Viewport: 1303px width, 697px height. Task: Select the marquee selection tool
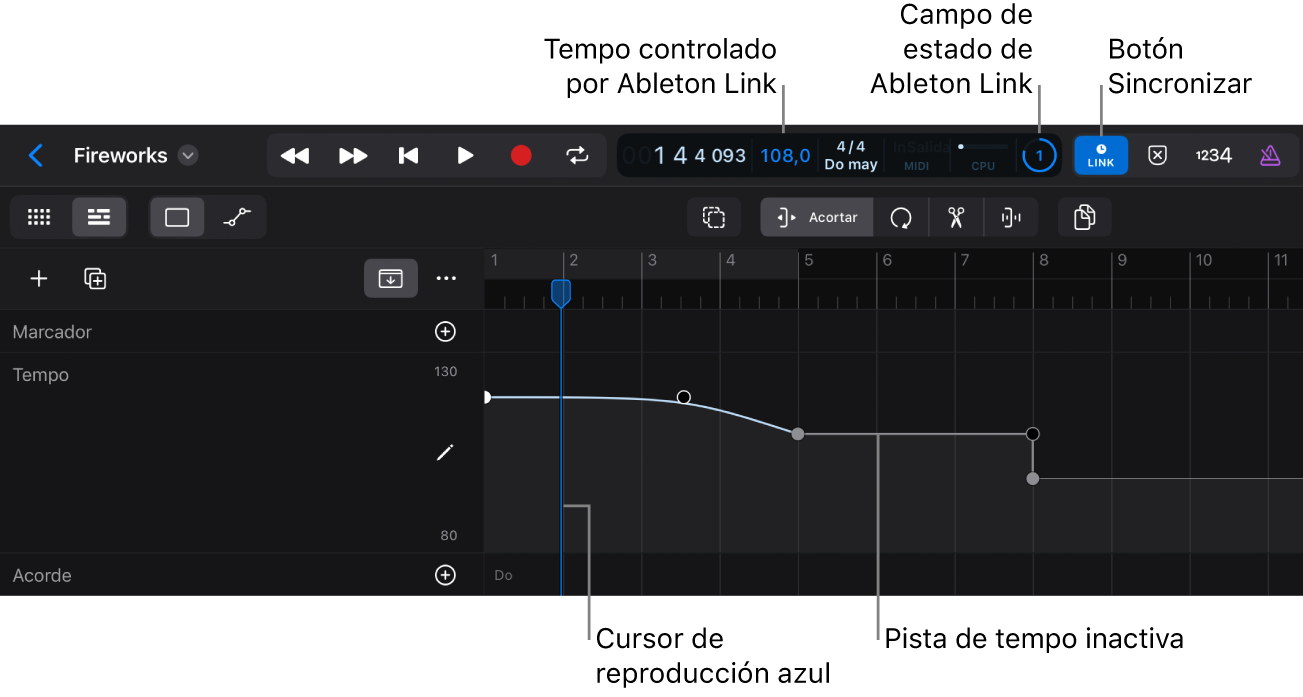714,217
